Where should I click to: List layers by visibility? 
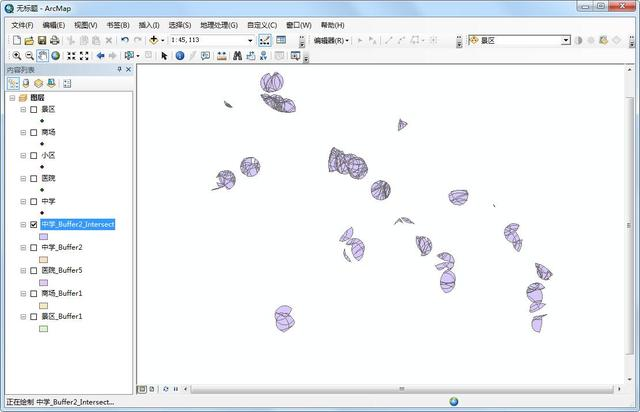(38, 84)
